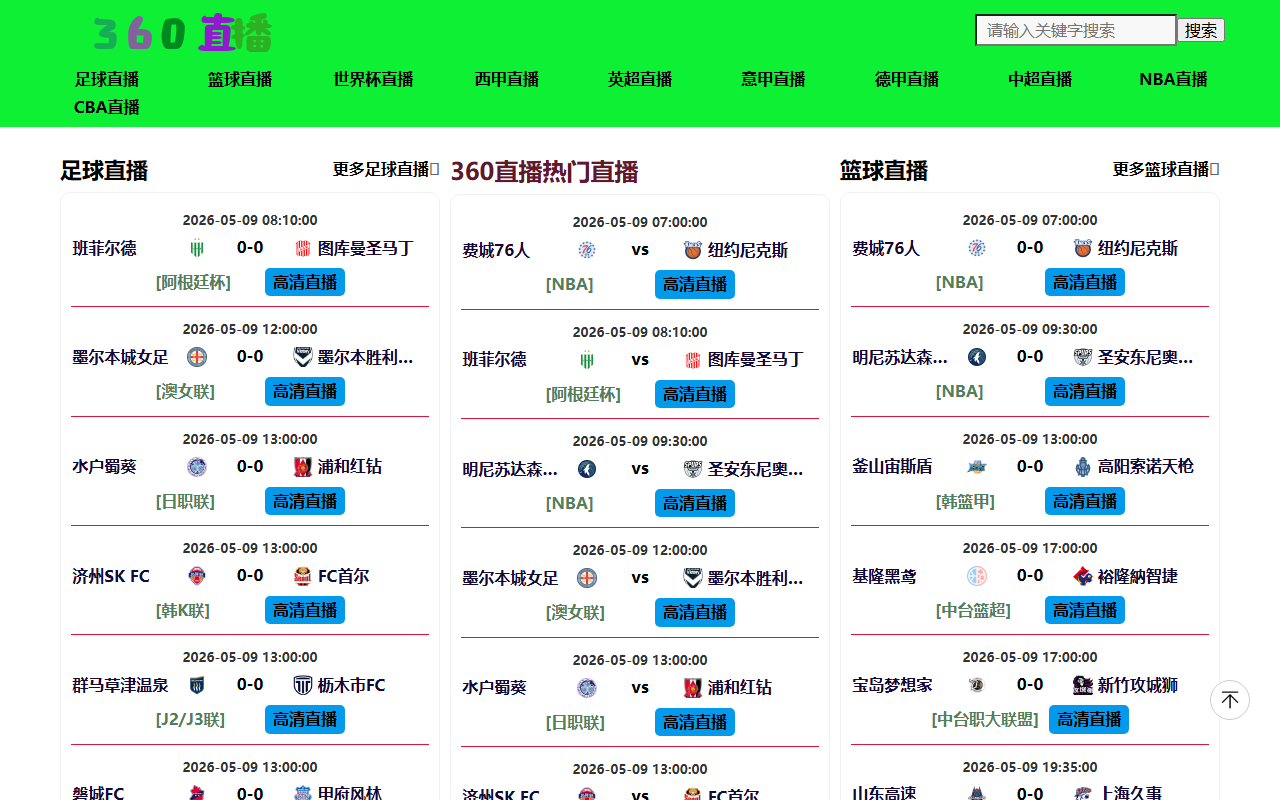Click 高清直播 for 墨尔本城女足 in 足球直播 column

(305, 391)
